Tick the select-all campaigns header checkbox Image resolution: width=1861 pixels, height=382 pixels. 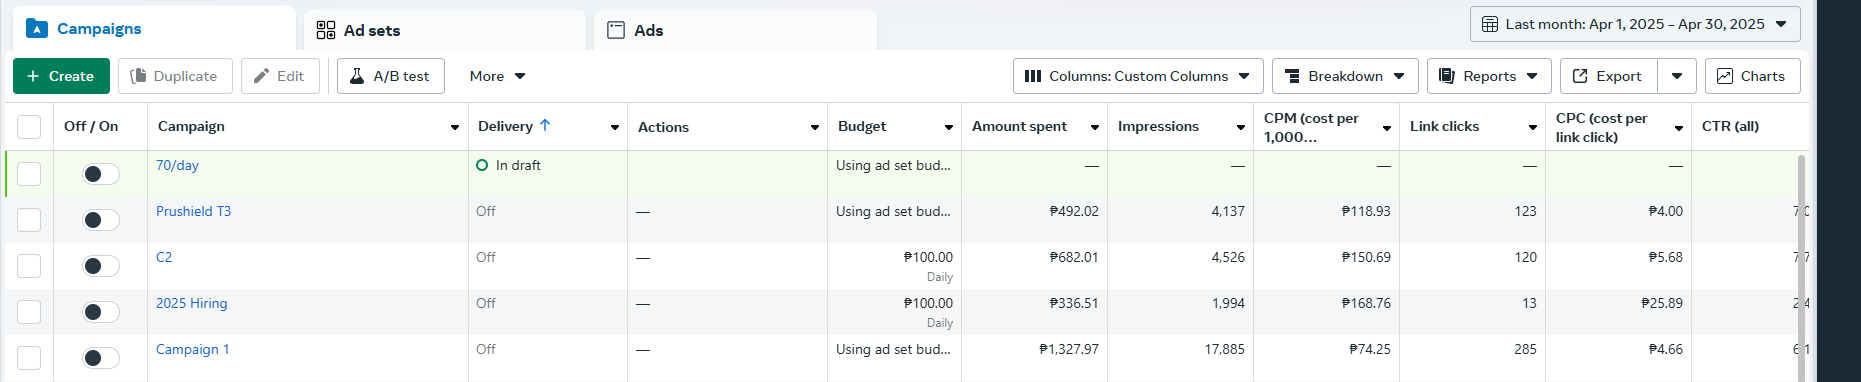(29, 127)
